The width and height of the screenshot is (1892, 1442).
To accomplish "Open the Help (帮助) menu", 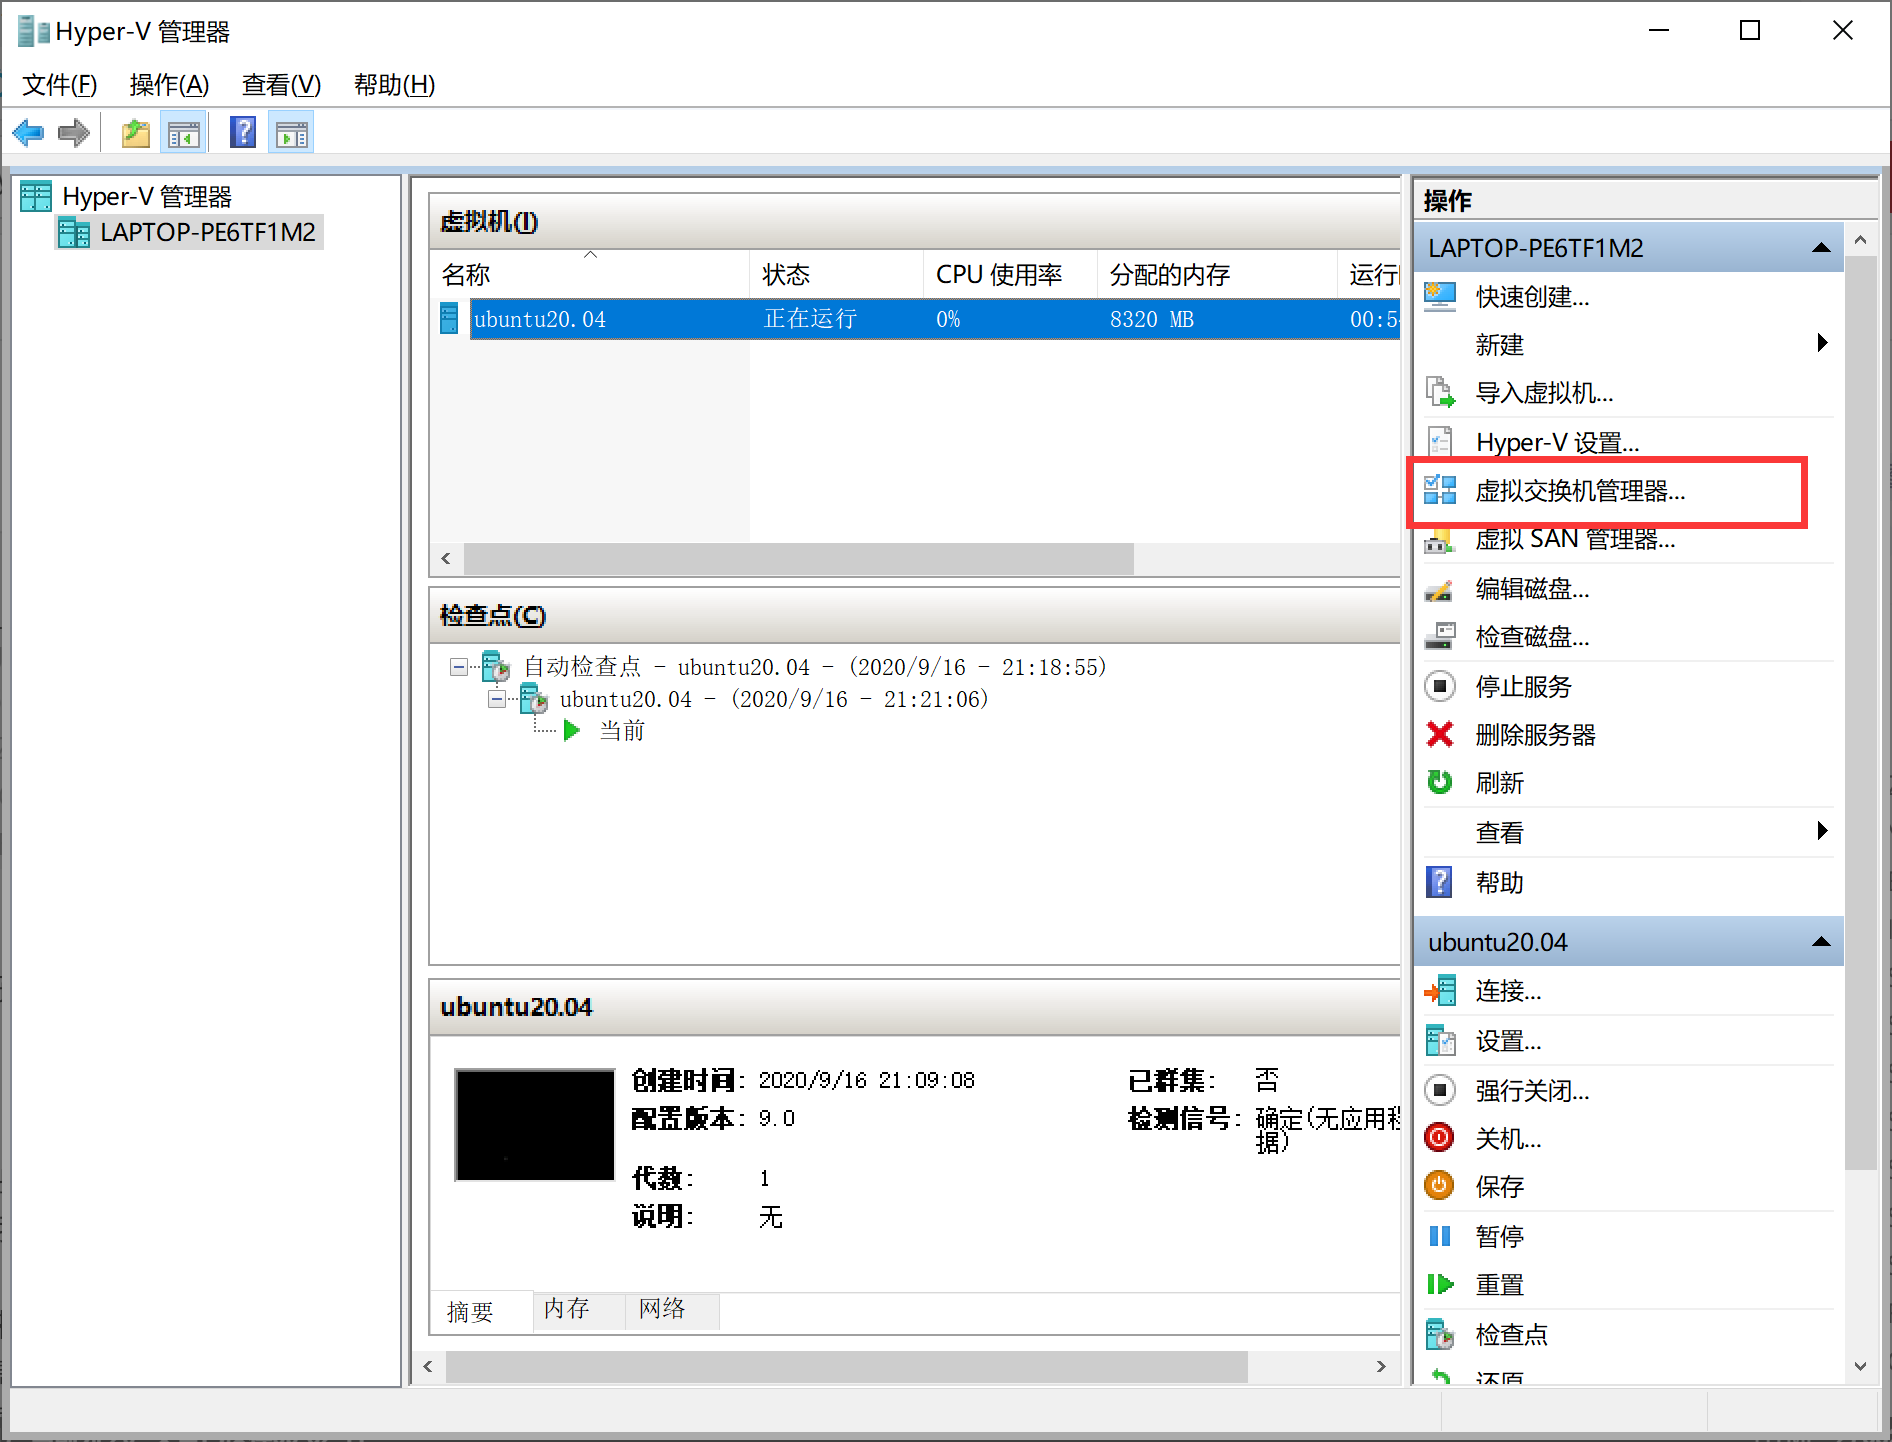I will tap(394, 85).
